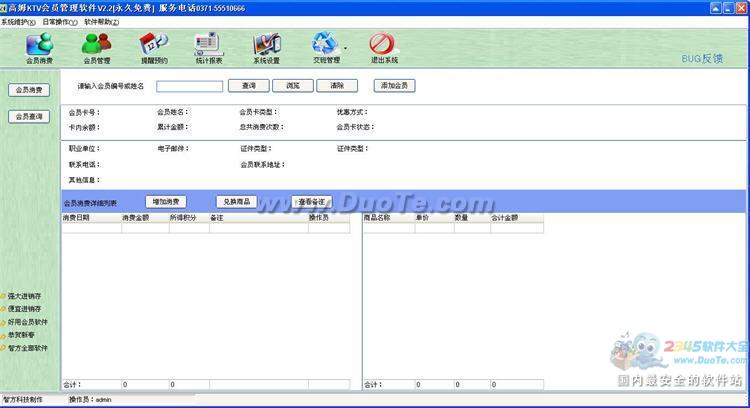This screenshot has width=750, height=408.
Task: Click the BUG反馈 link
Action: pyautogui.click(x=702, y=58)
